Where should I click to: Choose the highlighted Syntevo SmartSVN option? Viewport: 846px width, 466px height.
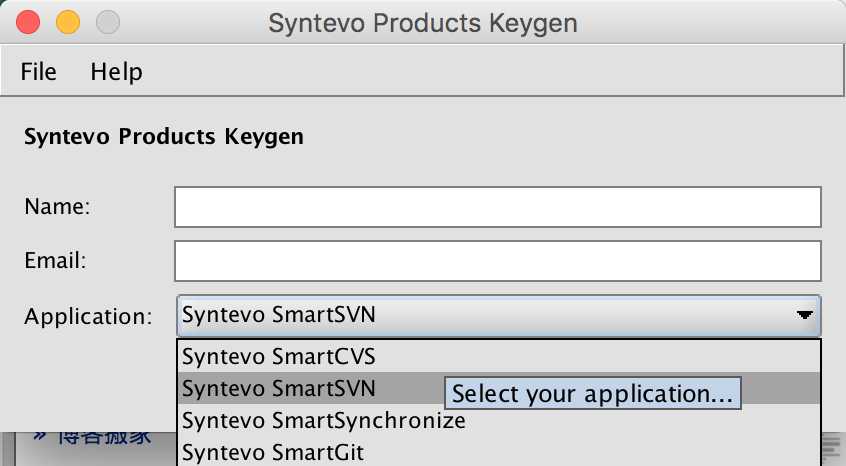pyautogui.click(x=279, y=387)
